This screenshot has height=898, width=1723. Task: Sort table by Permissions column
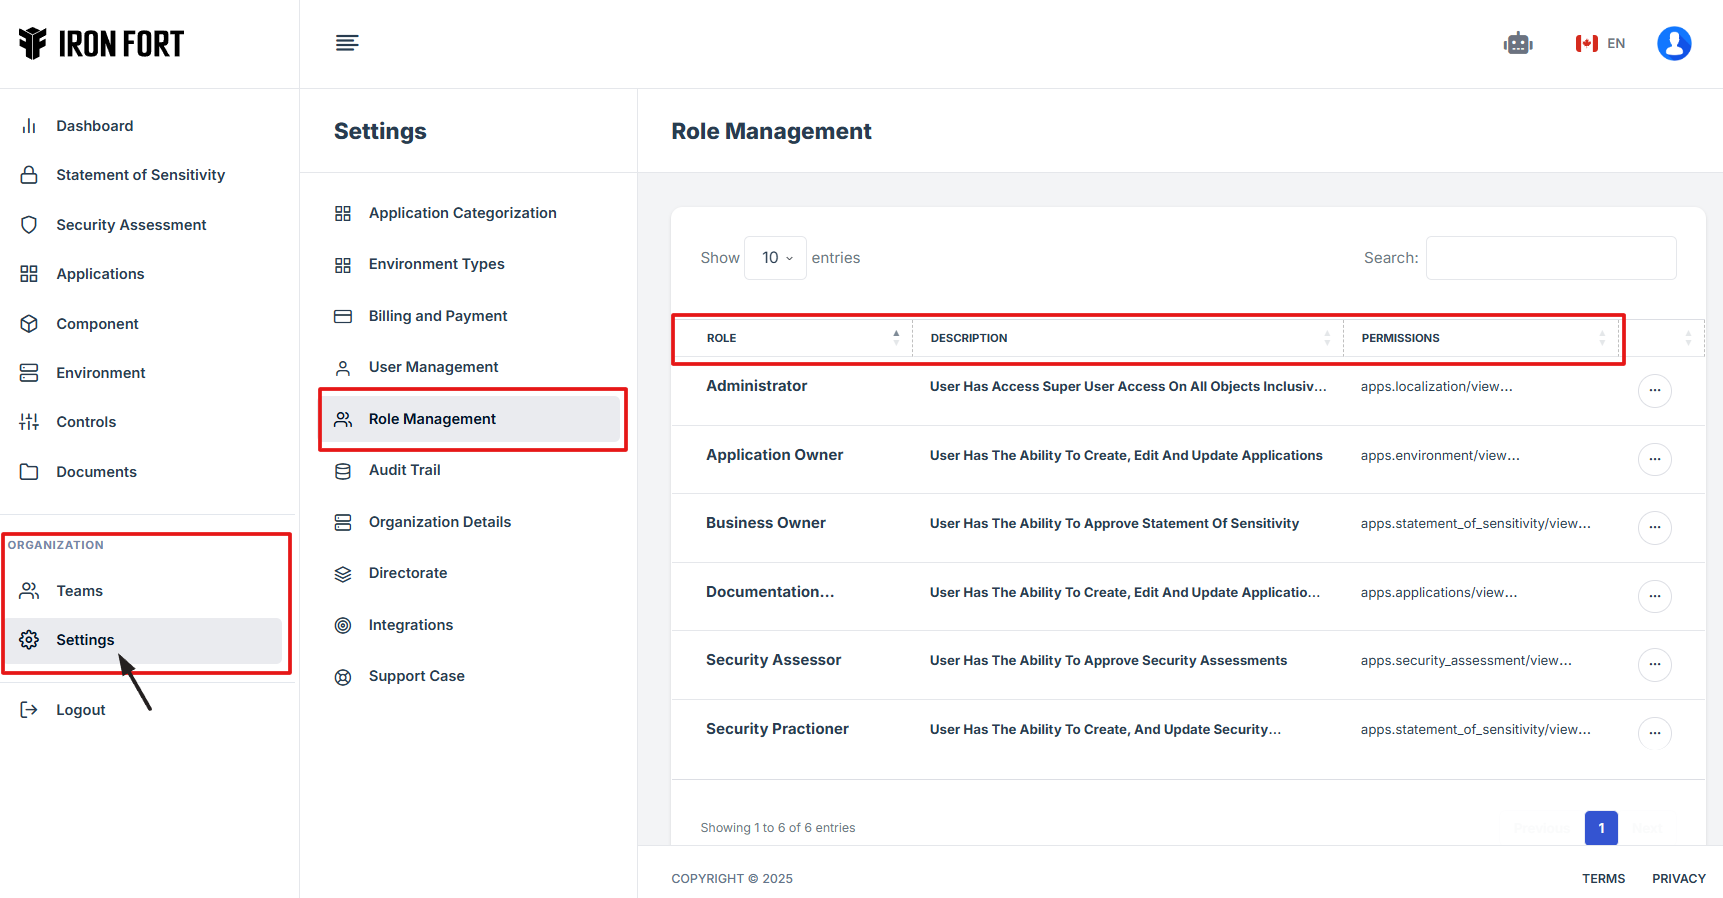point(1482,338)
